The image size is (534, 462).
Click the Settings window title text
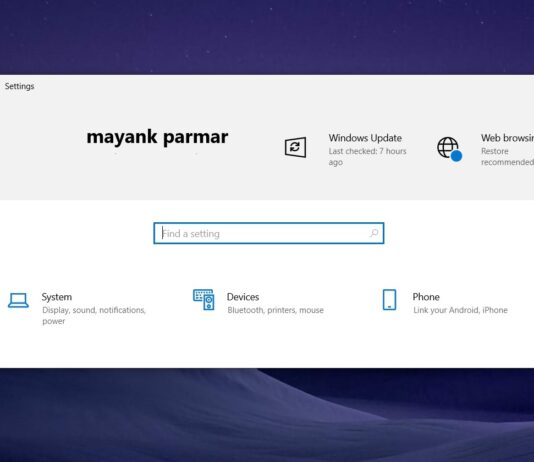pos(19,86)
